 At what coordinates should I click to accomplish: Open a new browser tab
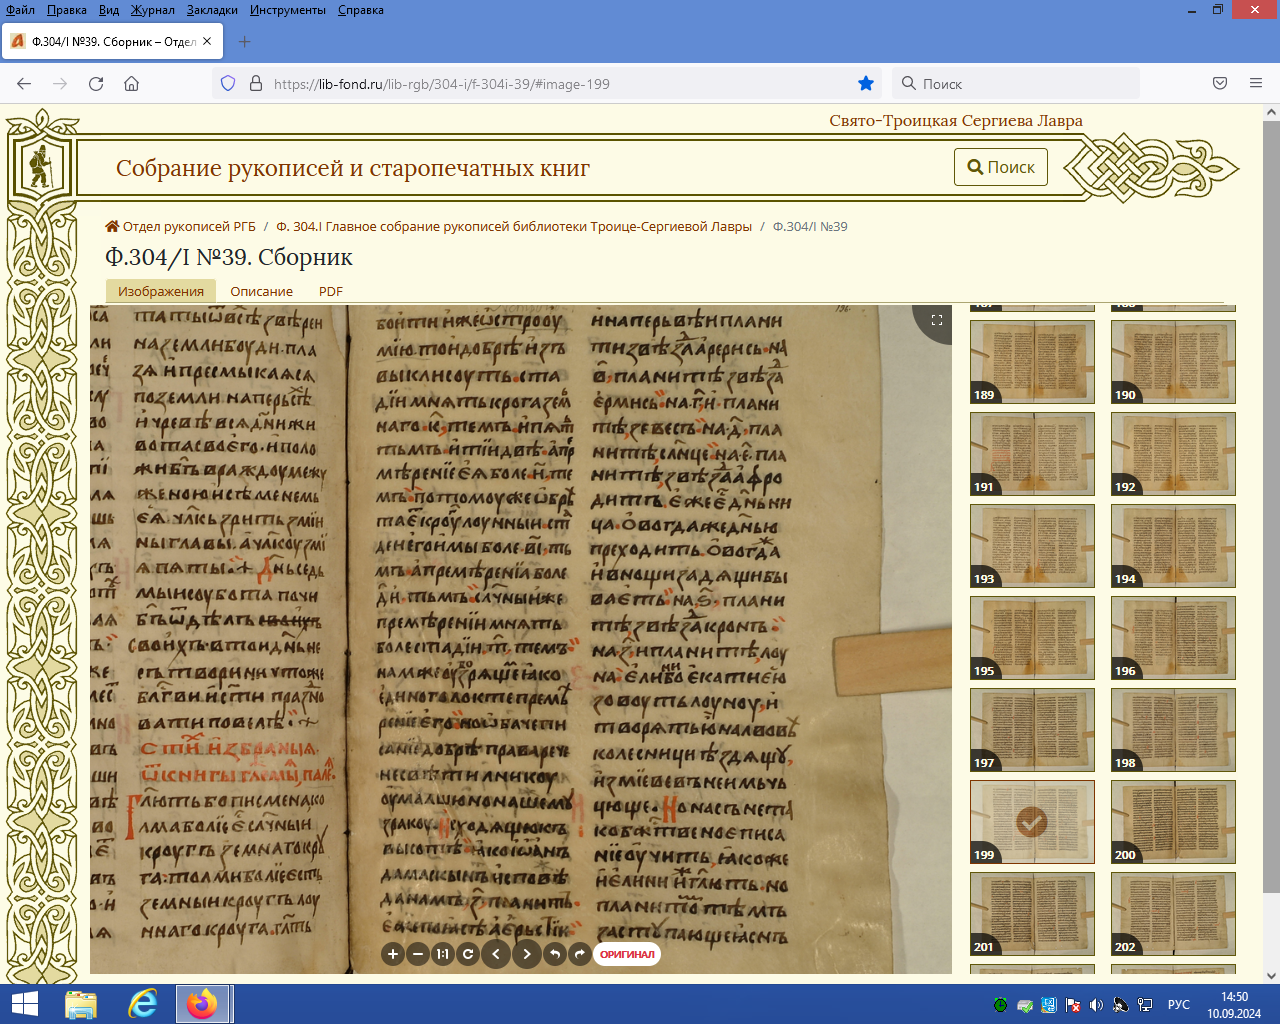tap(245, 42)
